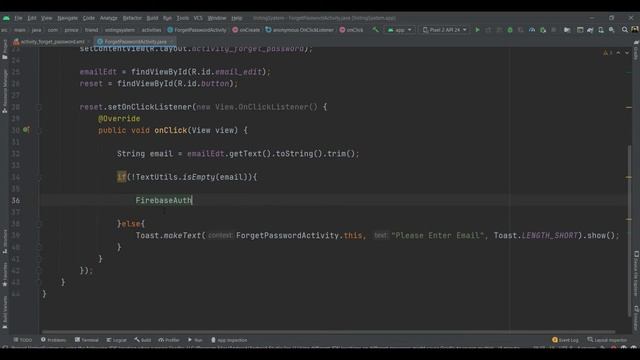Click the activities breadcrumb folder

pos(151,30)
